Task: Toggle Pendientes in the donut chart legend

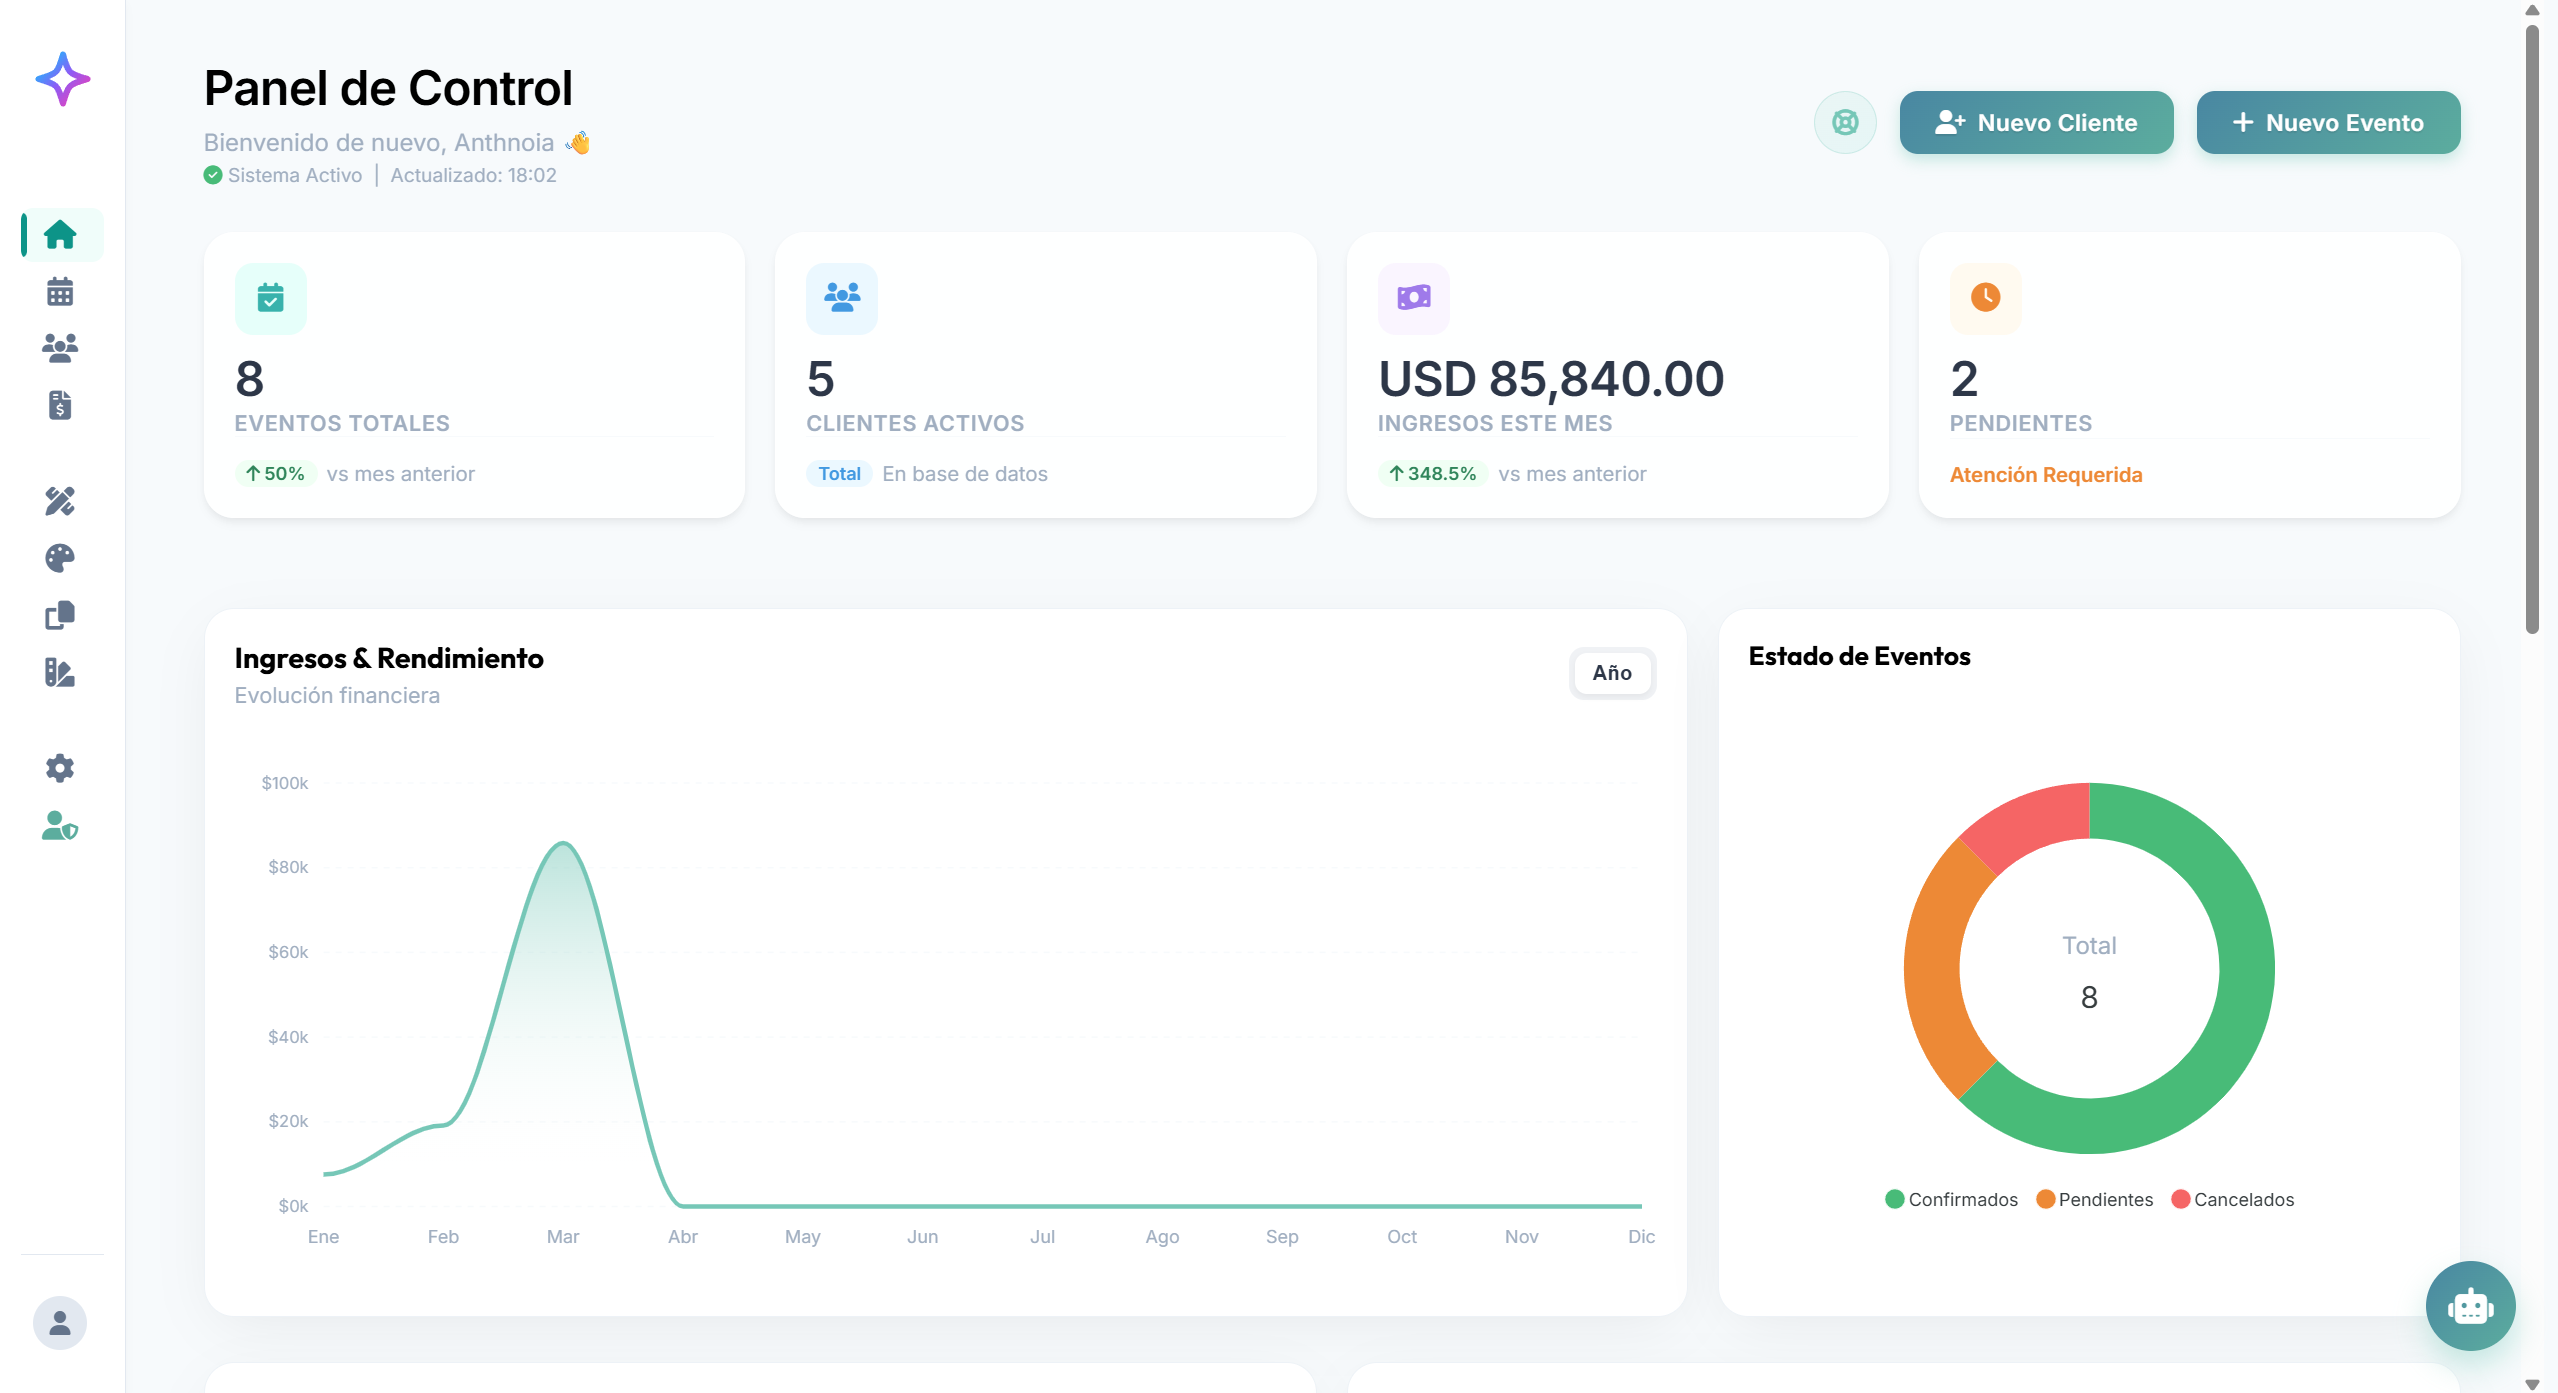Action: [x=2096, y=1199]
